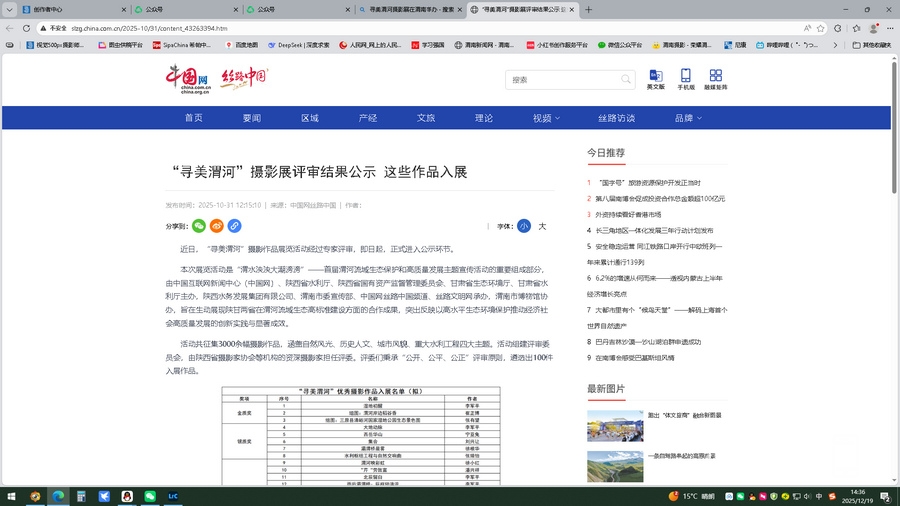
Task: Open the WeChat app from the taskbar
Action: tap(150, 495)
